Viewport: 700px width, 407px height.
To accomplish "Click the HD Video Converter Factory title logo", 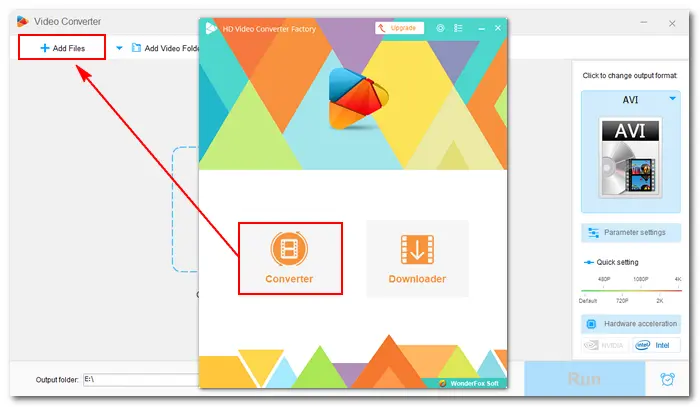I will tap(211, 29).
